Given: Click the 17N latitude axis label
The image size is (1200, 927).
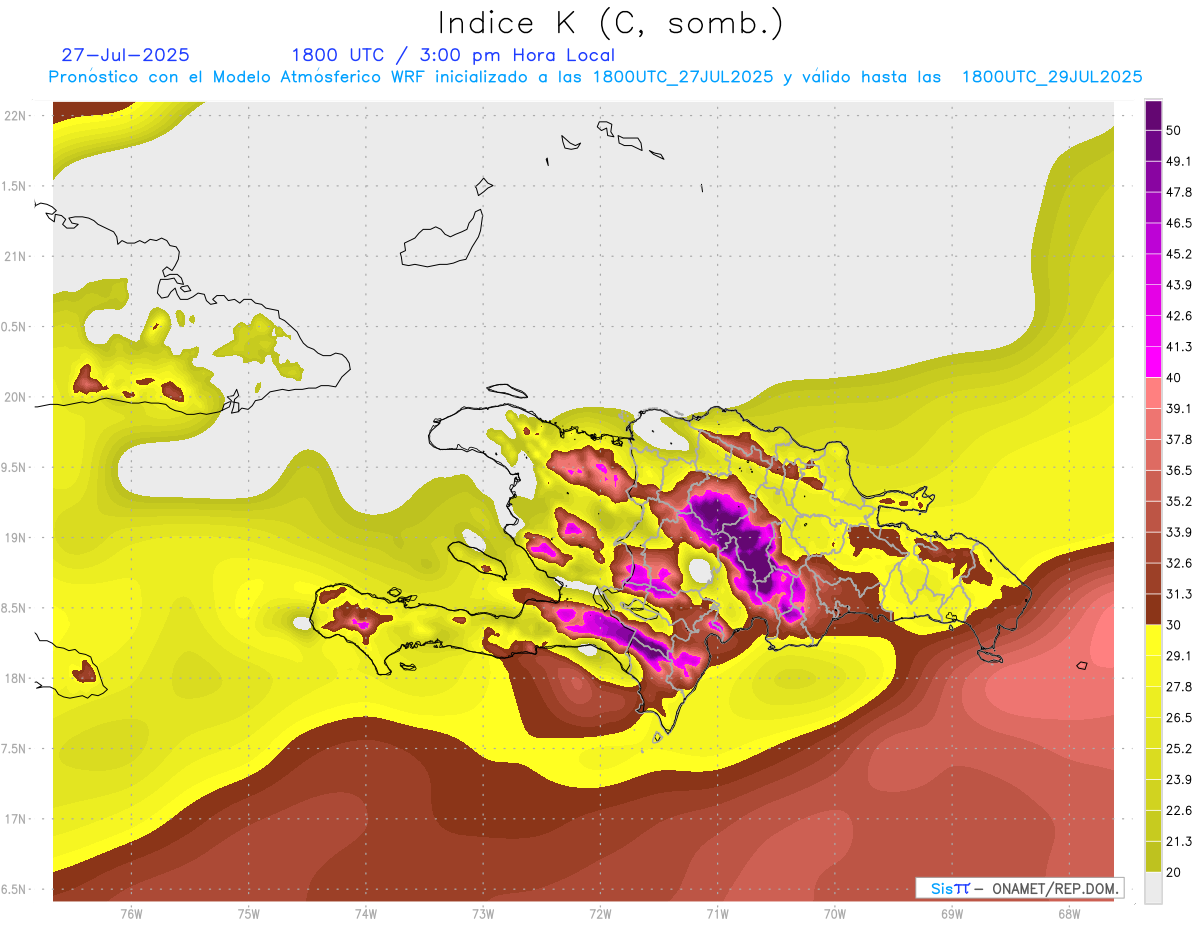Looking at the screenshot, I should pos(17,819).
